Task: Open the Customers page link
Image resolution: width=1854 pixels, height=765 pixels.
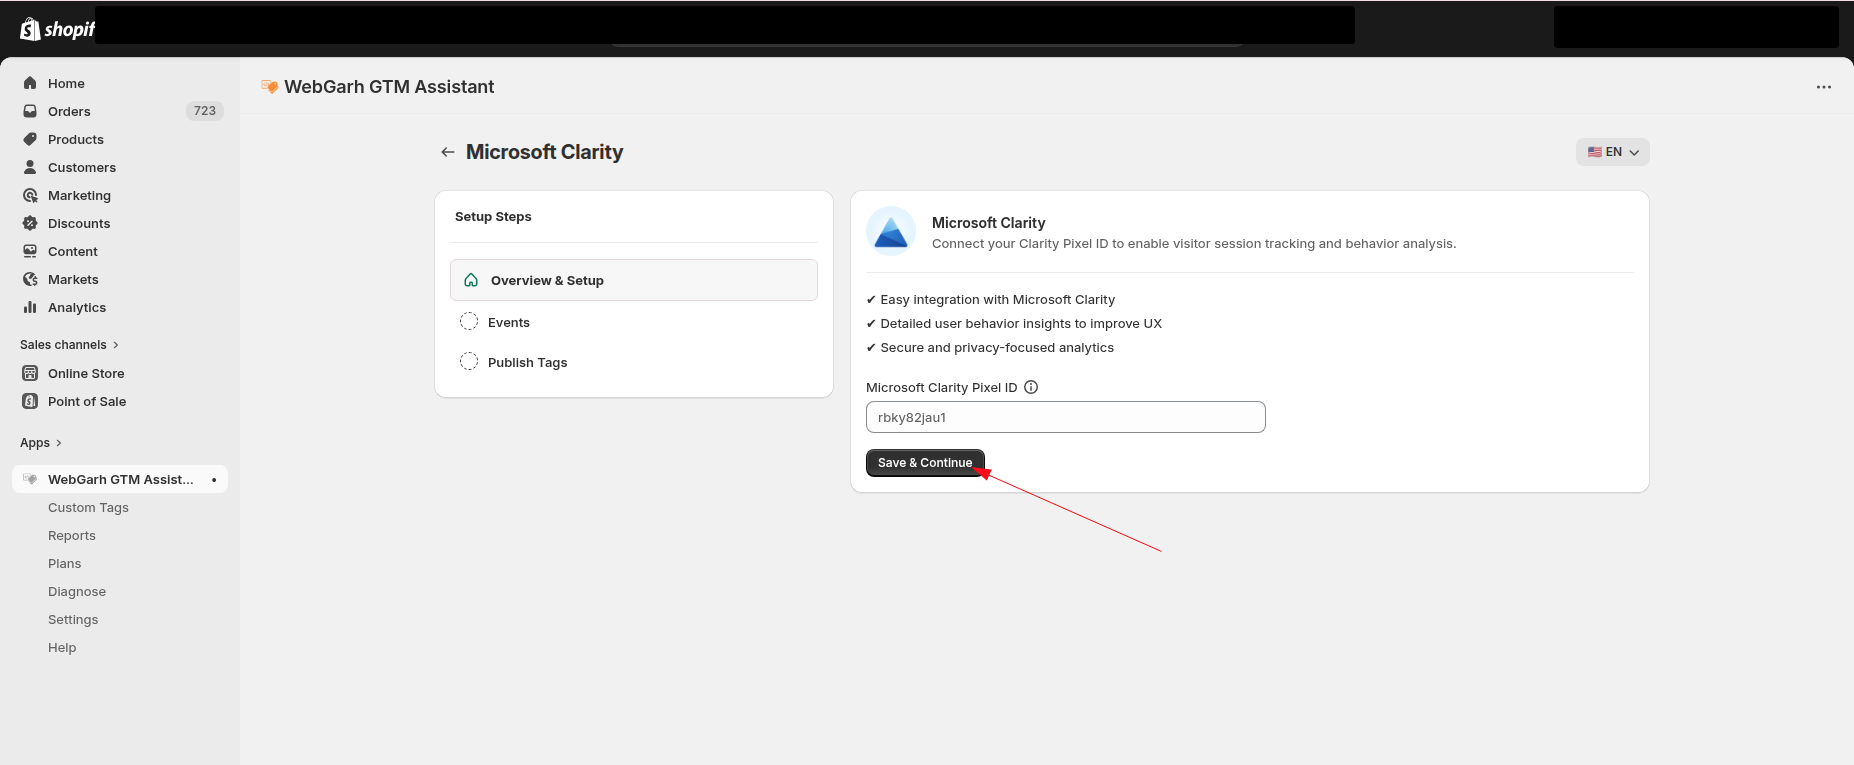Action: point(82,167)
